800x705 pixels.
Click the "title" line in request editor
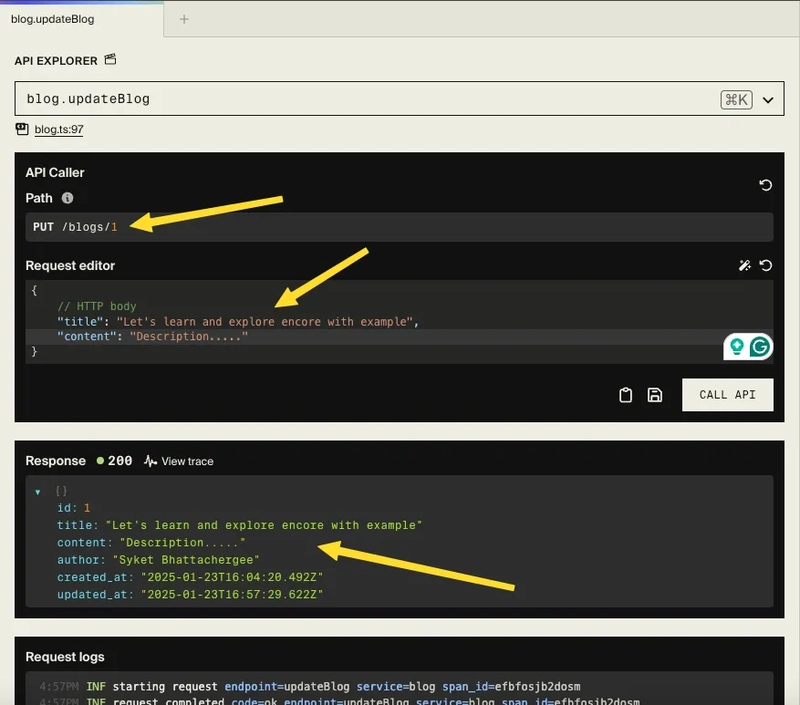238,322
